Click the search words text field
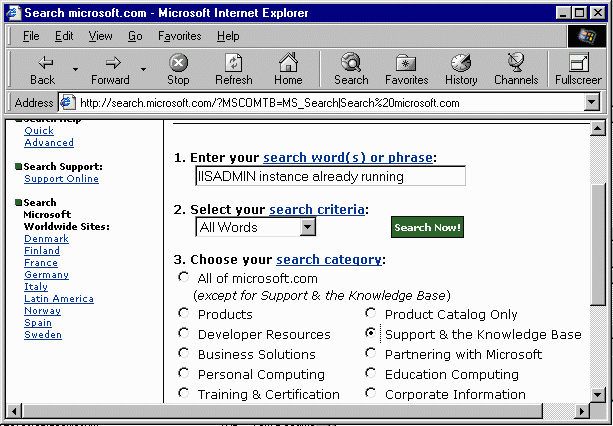Image resolution: width=613 pixels, height=426 pixels. [x=330, y=176]
